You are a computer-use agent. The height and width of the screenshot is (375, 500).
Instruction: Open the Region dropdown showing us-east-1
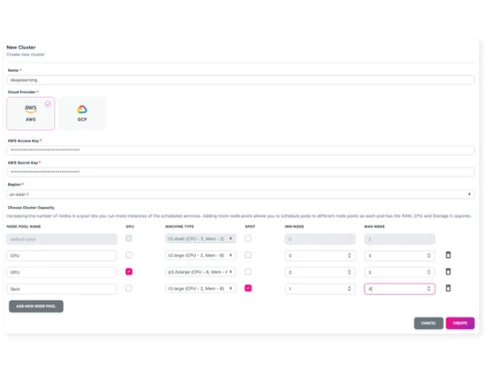click(x=240, y=194)
